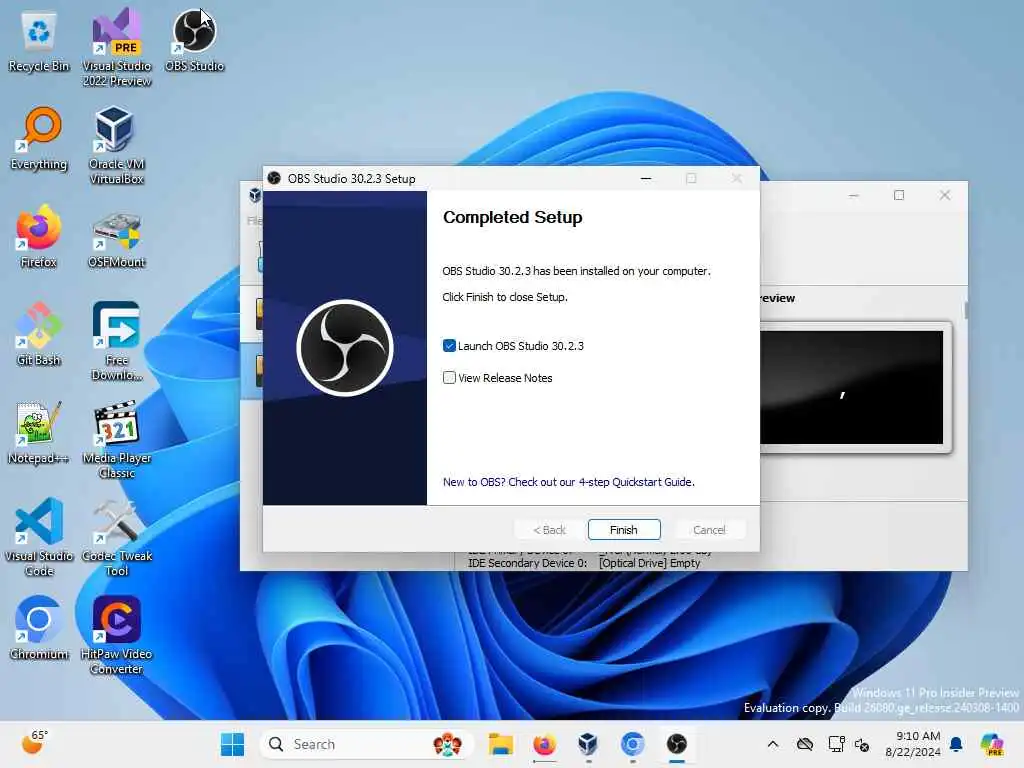Open Copilot Preview icon in taskbar
This screenshot has width=1024, height=768.
click(x=992, y=744)
